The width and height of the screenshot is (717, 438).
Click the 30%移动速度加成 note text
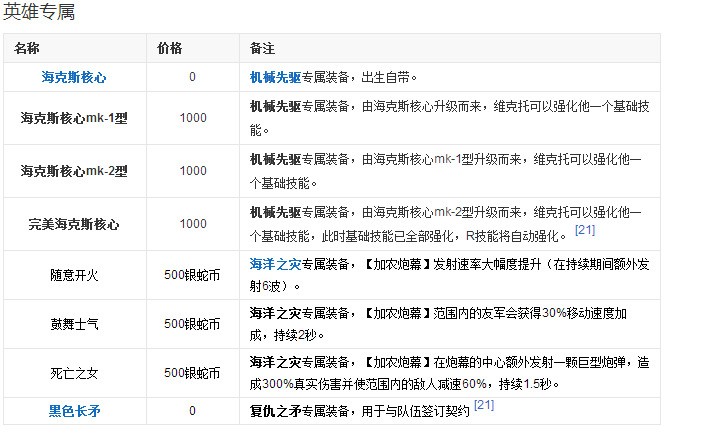pyautogui.click(x=438, y=324)
